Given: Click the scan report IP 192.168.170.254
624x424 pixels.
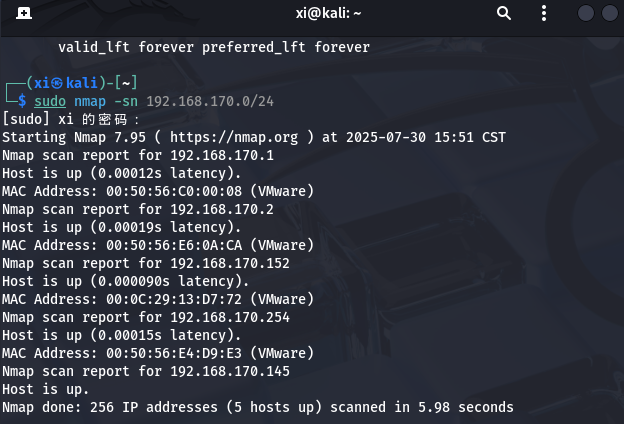Looking at the screenshot, I should pos(230,317).
